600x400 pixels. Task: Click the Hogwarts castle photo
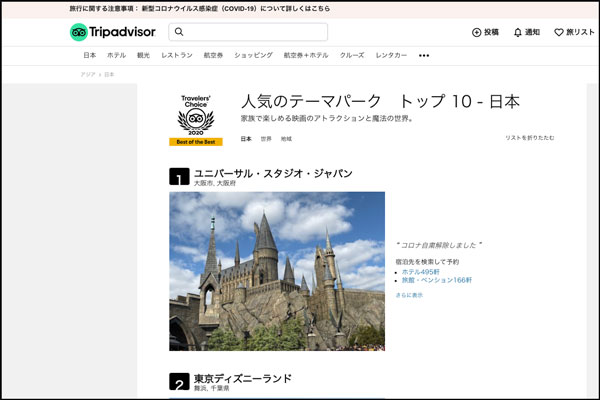click(276, 270)
